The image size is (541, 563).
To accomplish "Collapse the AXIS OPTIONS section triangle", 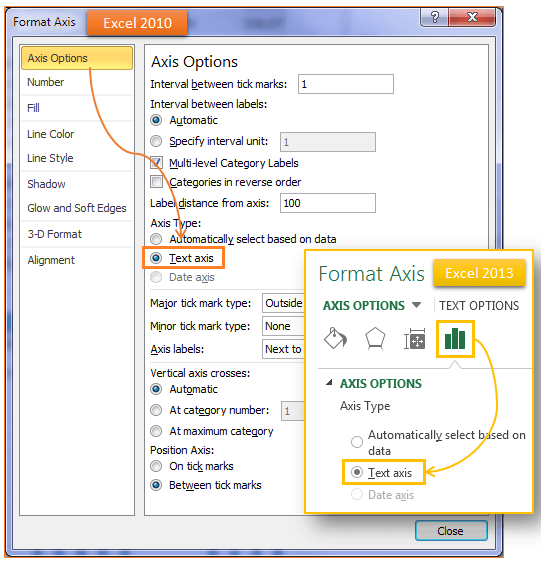I will pos(329,383).
